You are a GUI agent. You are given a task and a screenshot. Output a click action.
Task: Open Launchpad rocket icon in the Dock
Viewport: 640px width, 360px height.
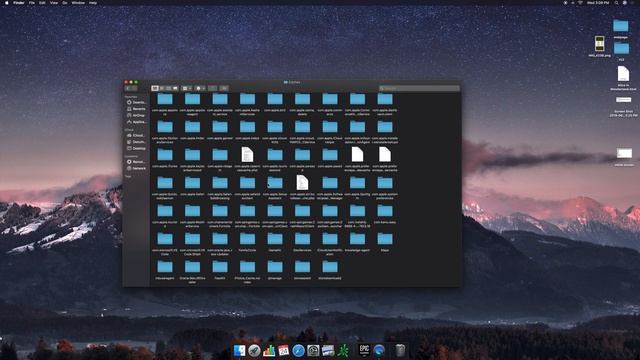click(254, 350)
